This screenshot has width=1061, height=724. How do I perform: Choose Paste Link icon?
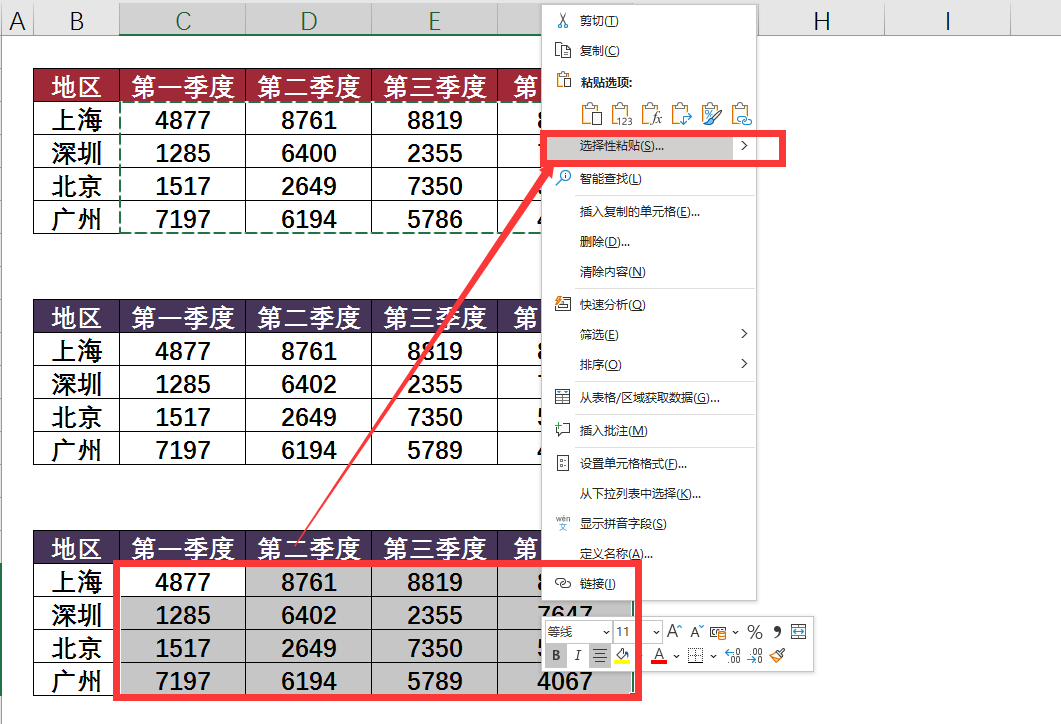[742, 114]
